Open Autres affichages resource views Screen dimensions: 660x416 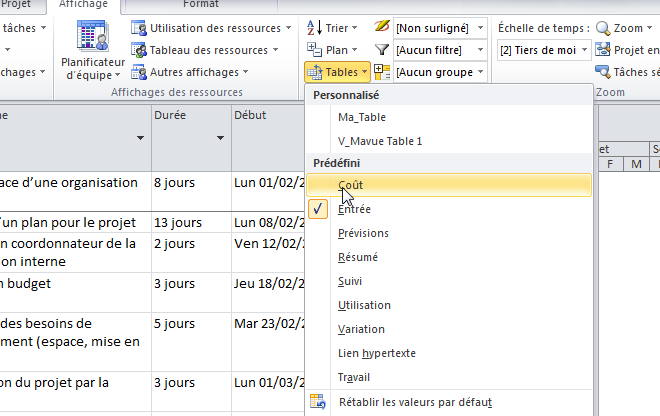138,72
